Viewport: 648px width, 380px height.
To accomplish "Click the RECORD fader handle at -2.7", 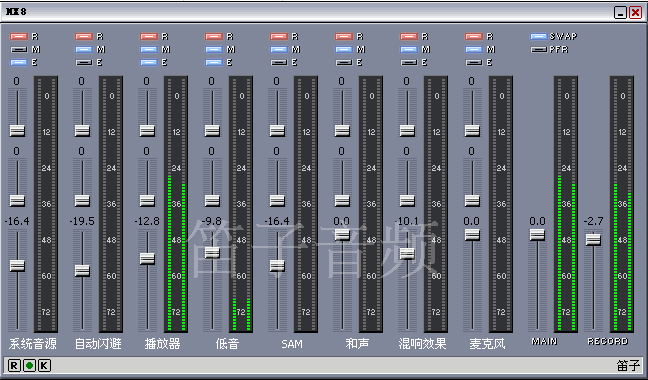I will pyautogui.click(x=593, y=240).
